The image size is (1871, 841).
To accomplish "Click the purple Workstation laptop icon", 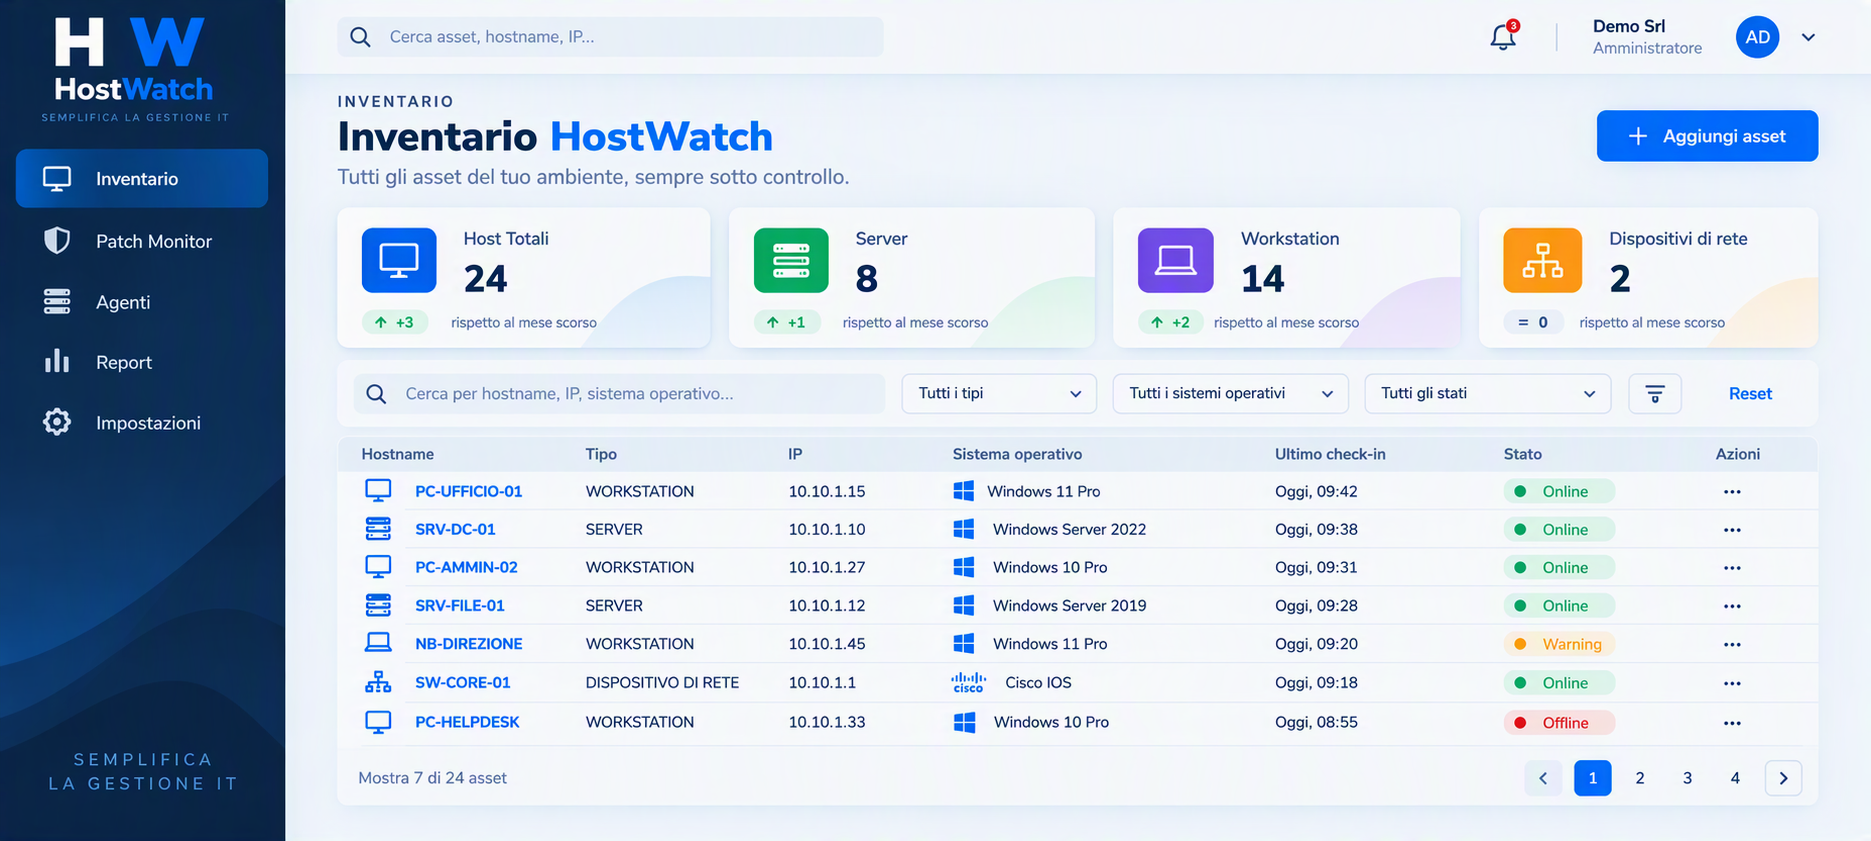I will tap(1175, 260).
